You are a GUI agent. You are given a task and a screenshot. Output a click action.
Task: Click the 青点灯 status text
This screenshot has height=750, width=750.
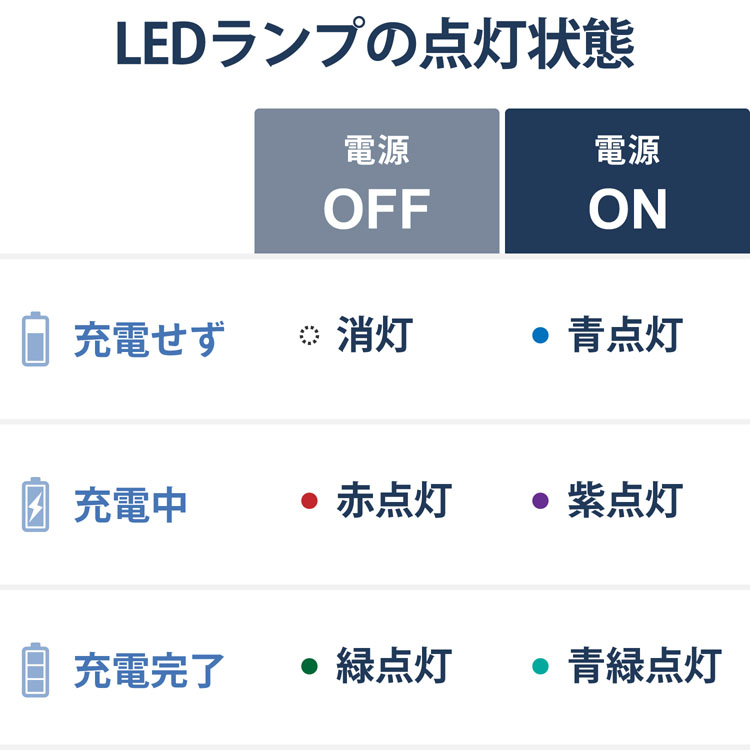coord(625,334)
